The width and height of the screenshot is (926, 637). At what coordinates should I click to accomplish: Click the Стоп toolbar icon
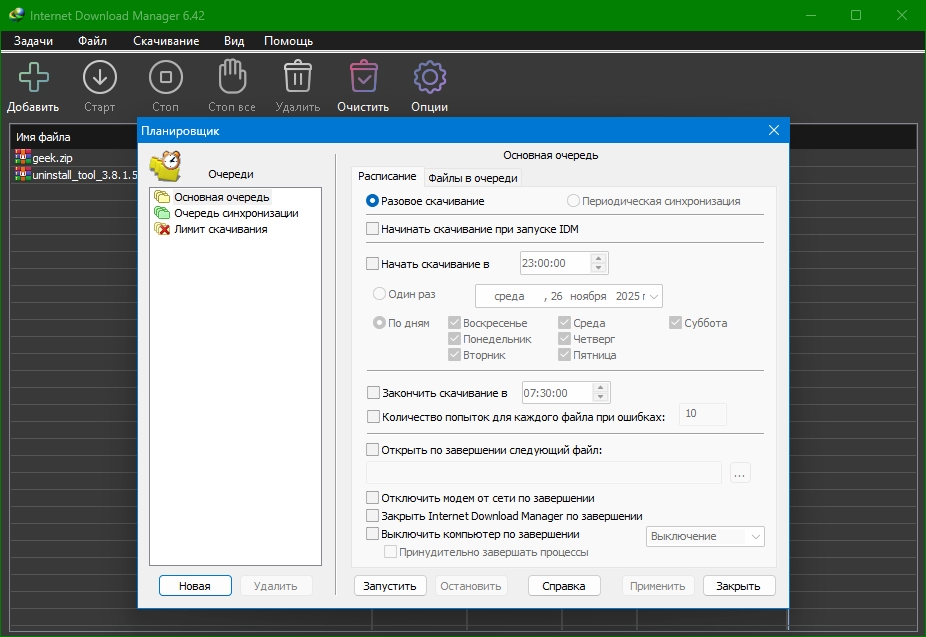pos(166,77)
